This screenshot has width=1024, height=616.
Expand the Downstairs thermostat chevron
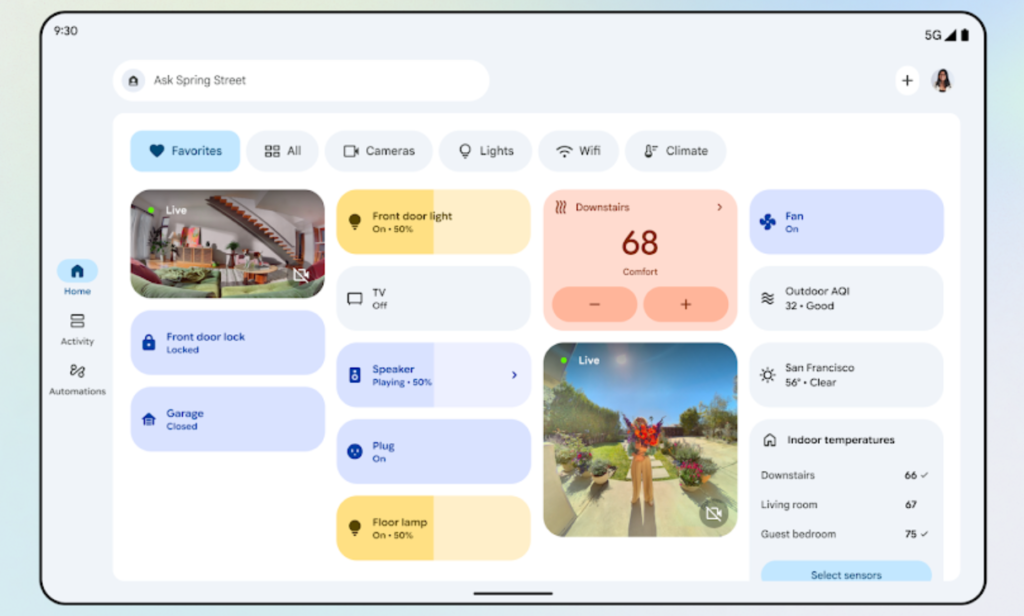click(719, 207)
